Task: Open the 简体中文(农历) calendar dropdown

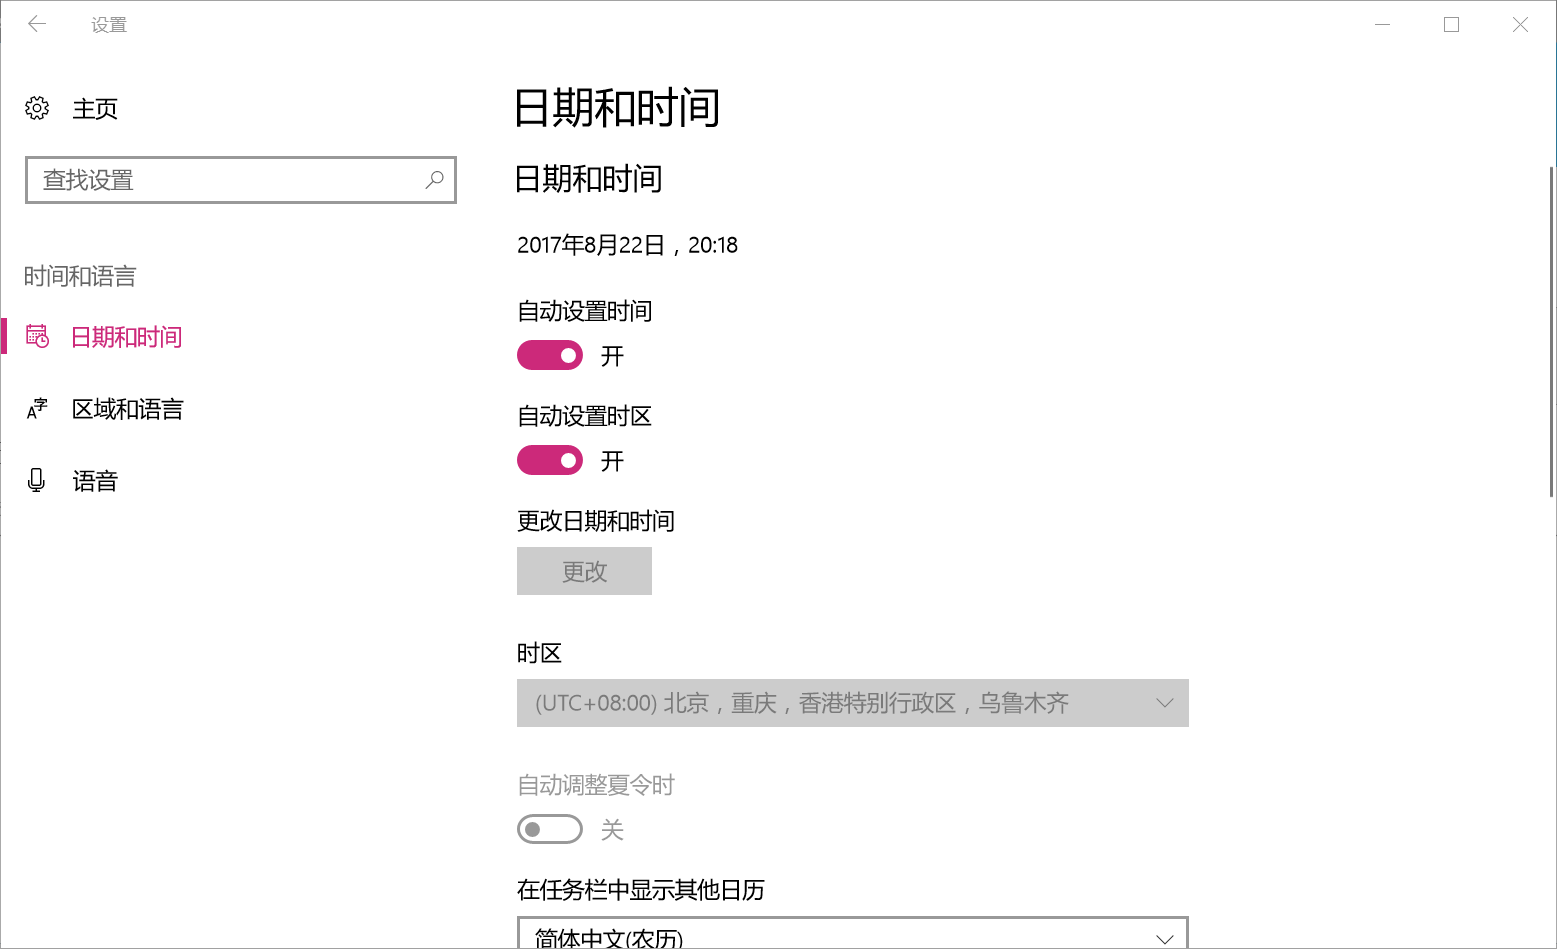Action: (852, 935)
